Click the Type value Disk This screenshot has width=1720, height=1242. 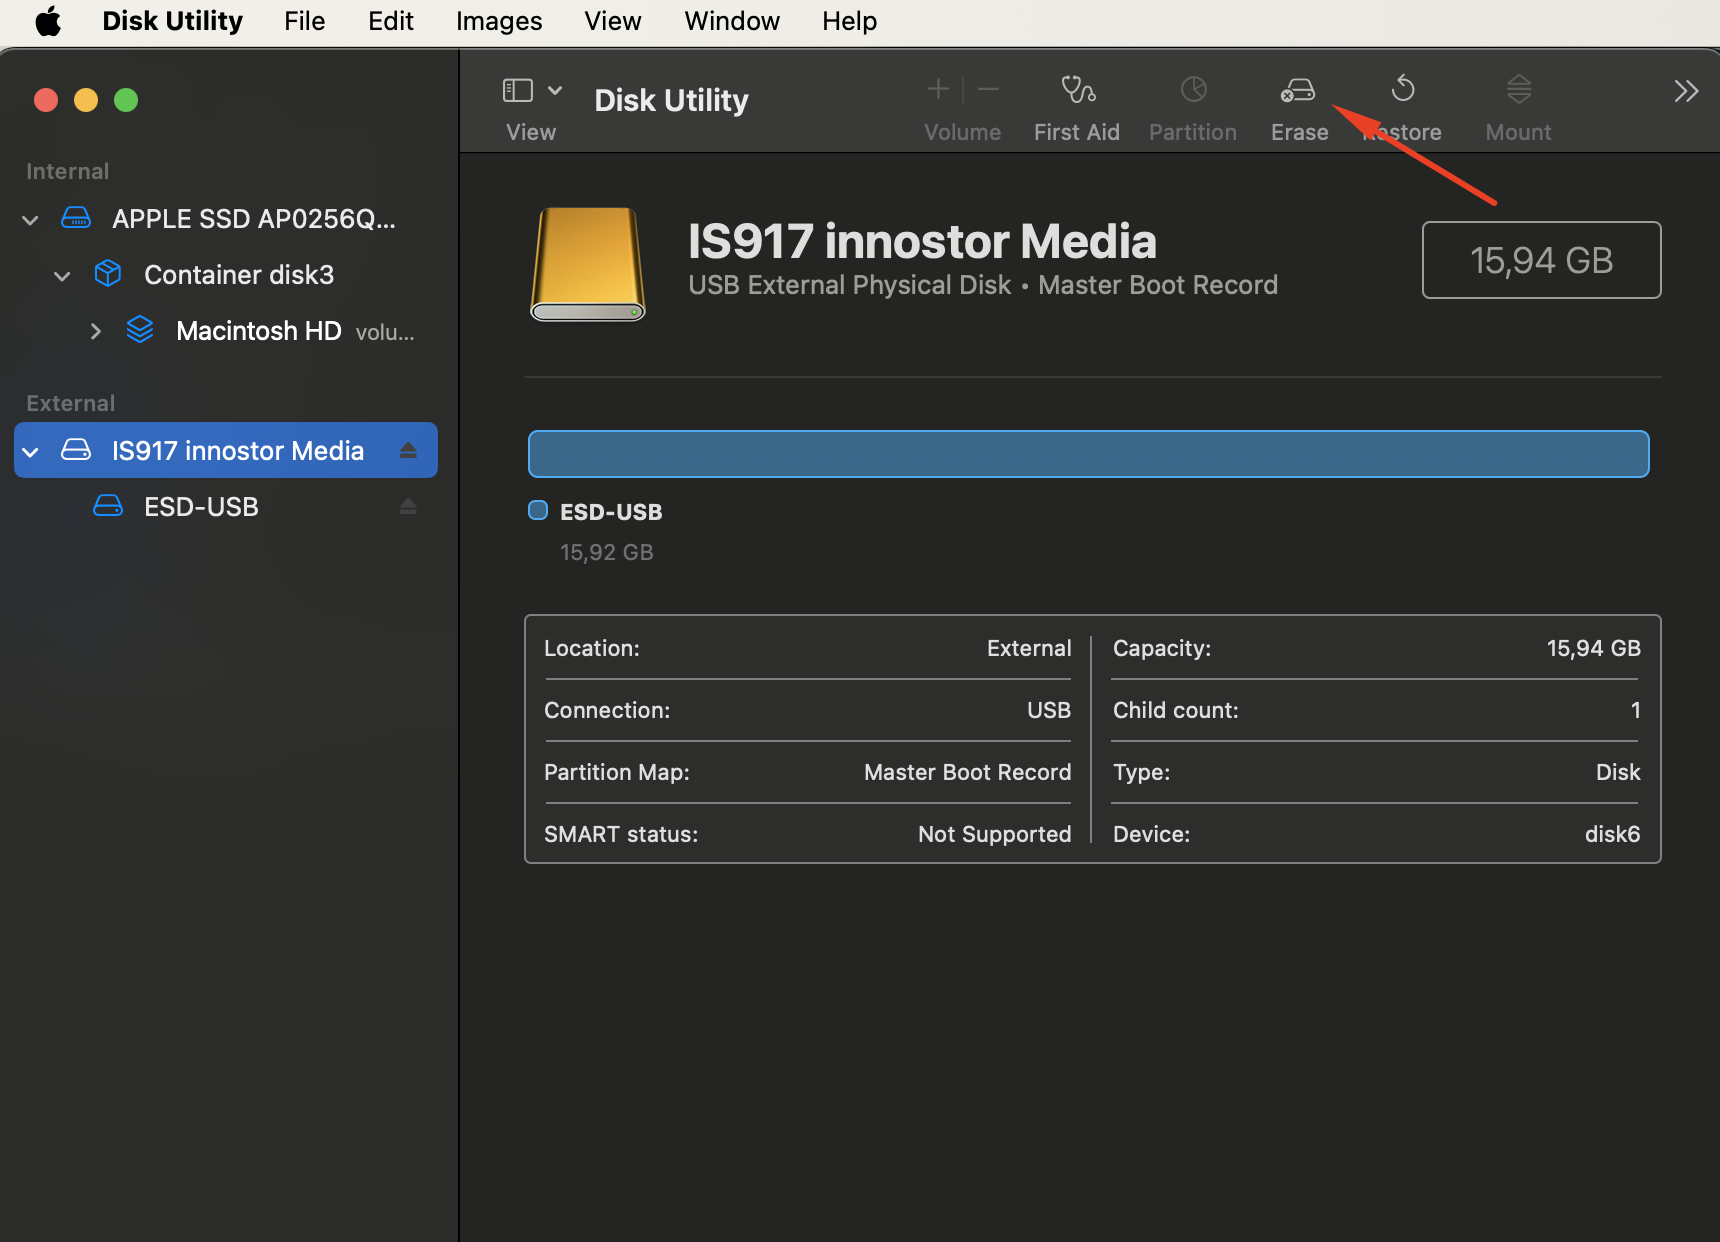click(1617, 772)
